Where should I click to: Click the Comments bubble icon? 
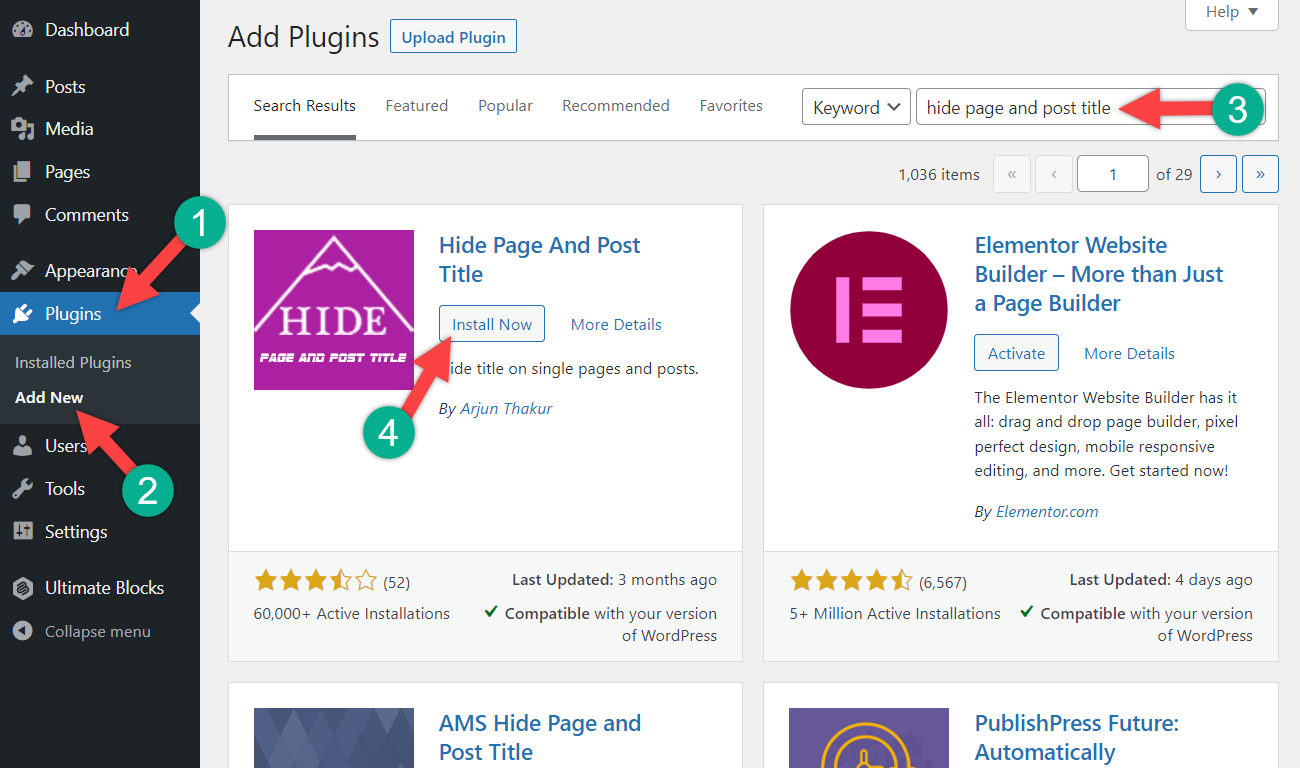[22, 215]
